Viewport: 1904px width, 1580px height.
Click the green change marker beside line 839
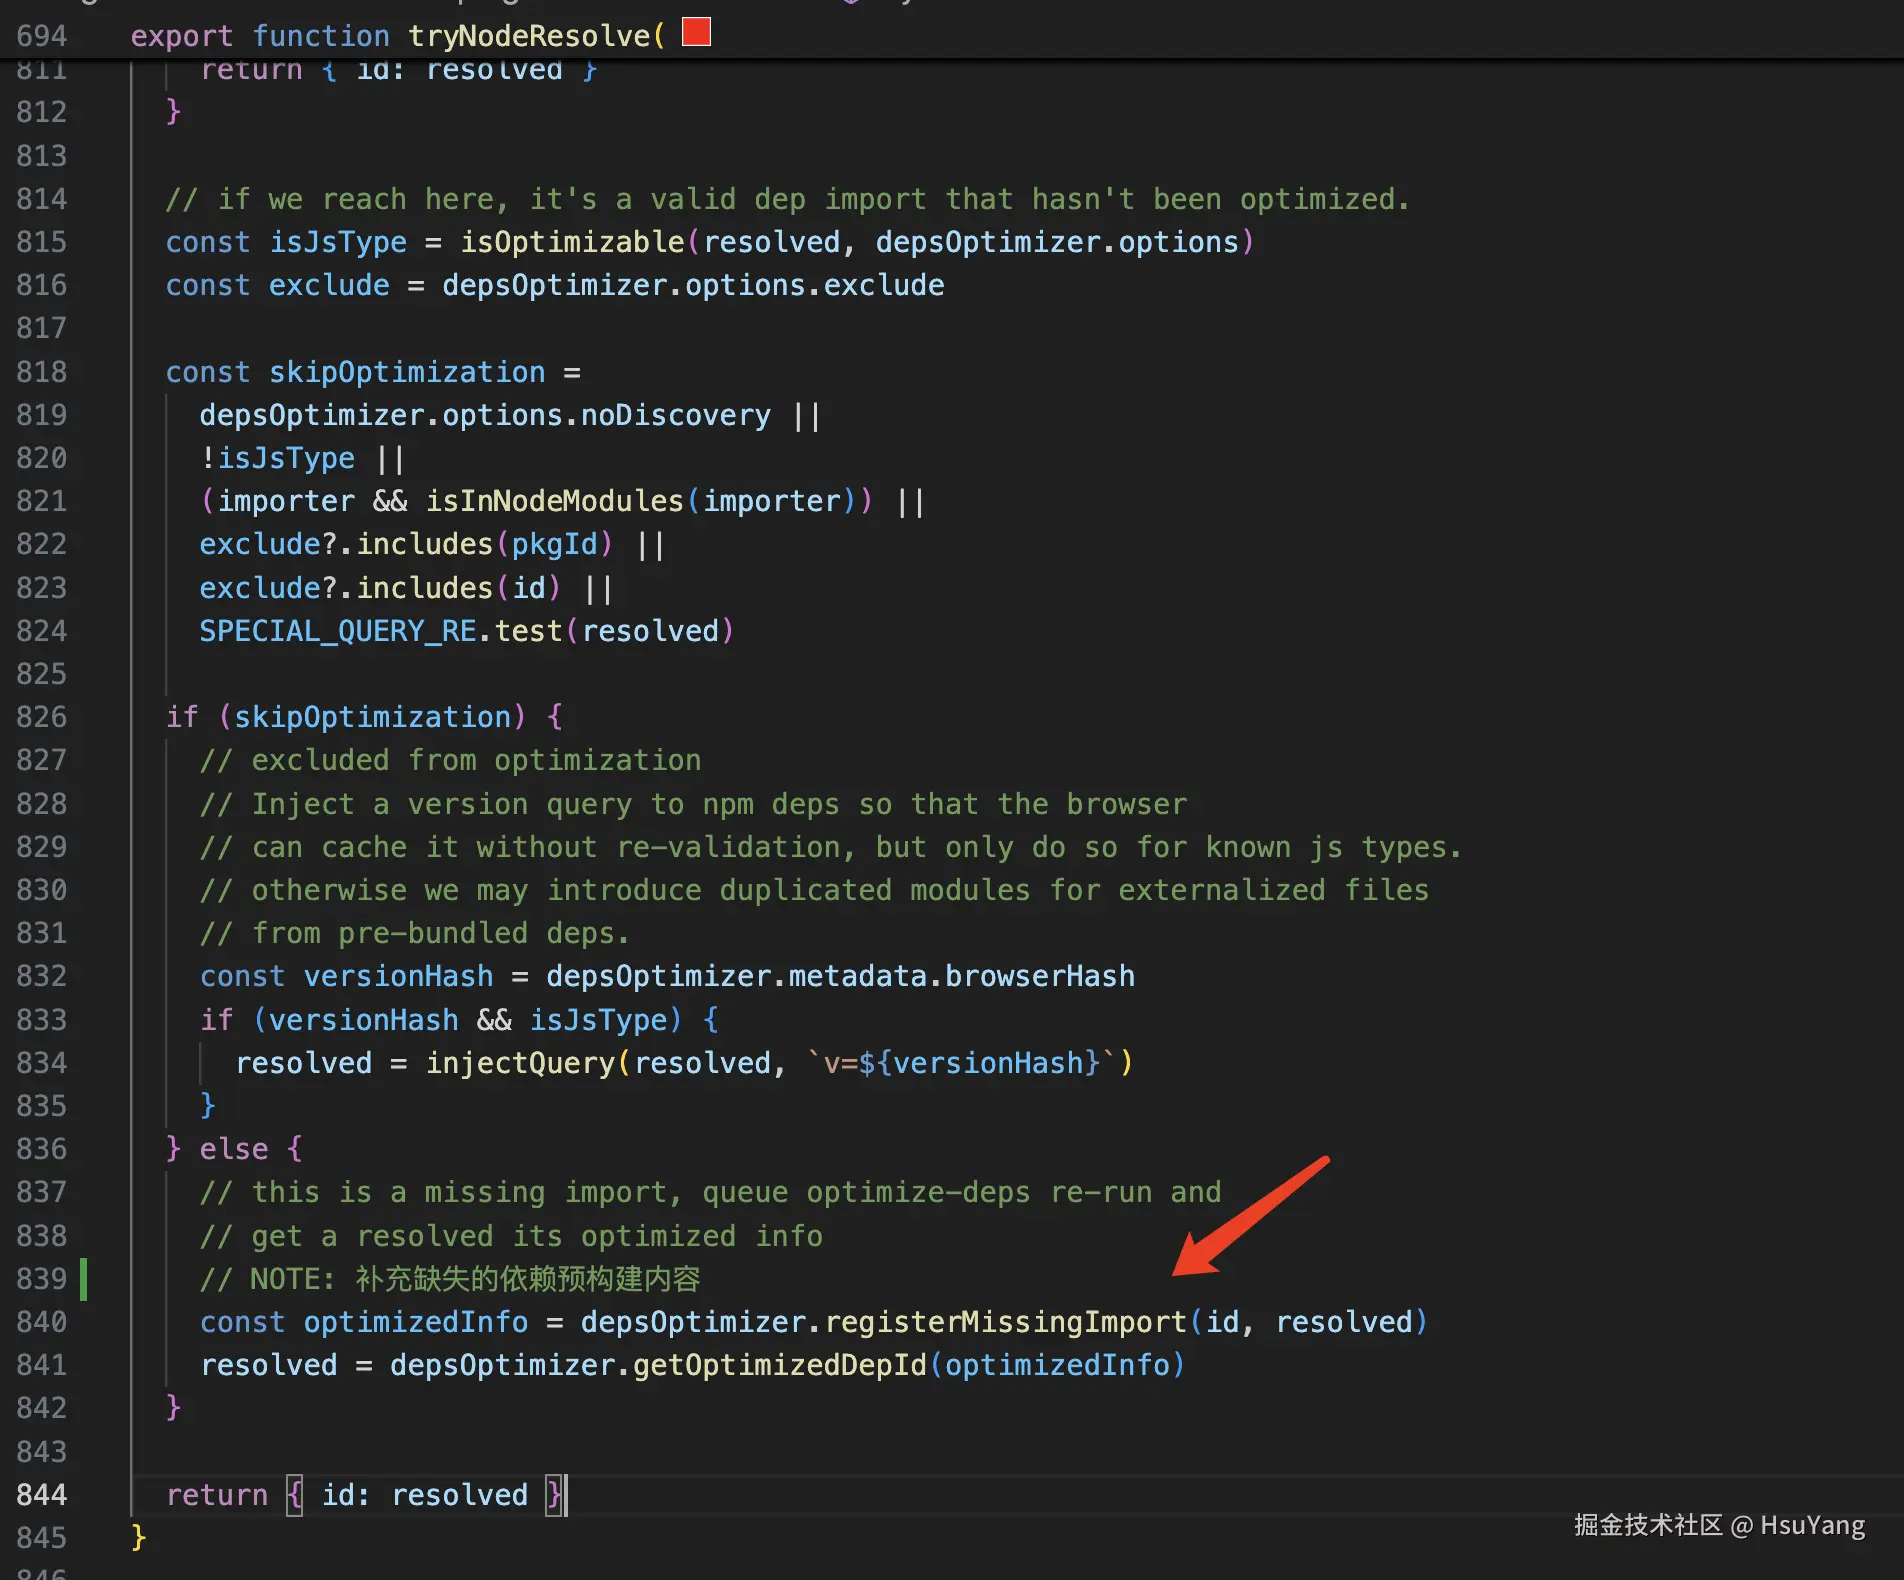[84, 1279]
